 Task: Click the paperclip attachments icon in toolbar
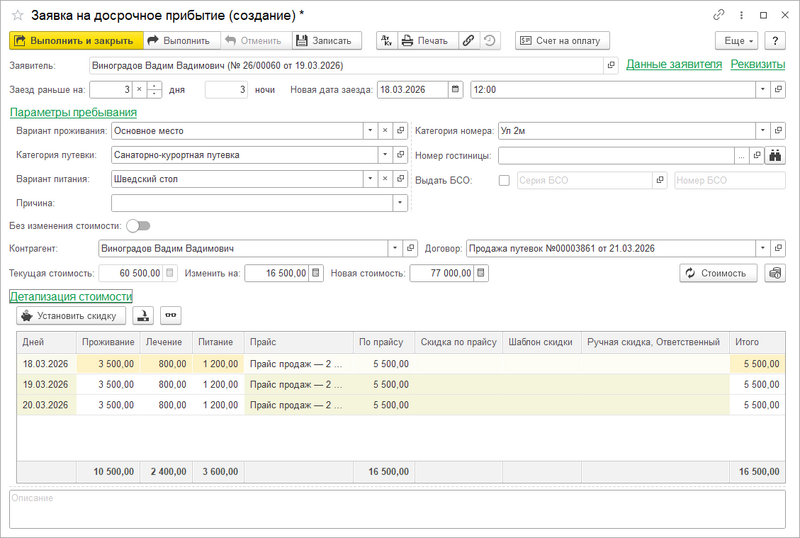(x=468, y=41)
